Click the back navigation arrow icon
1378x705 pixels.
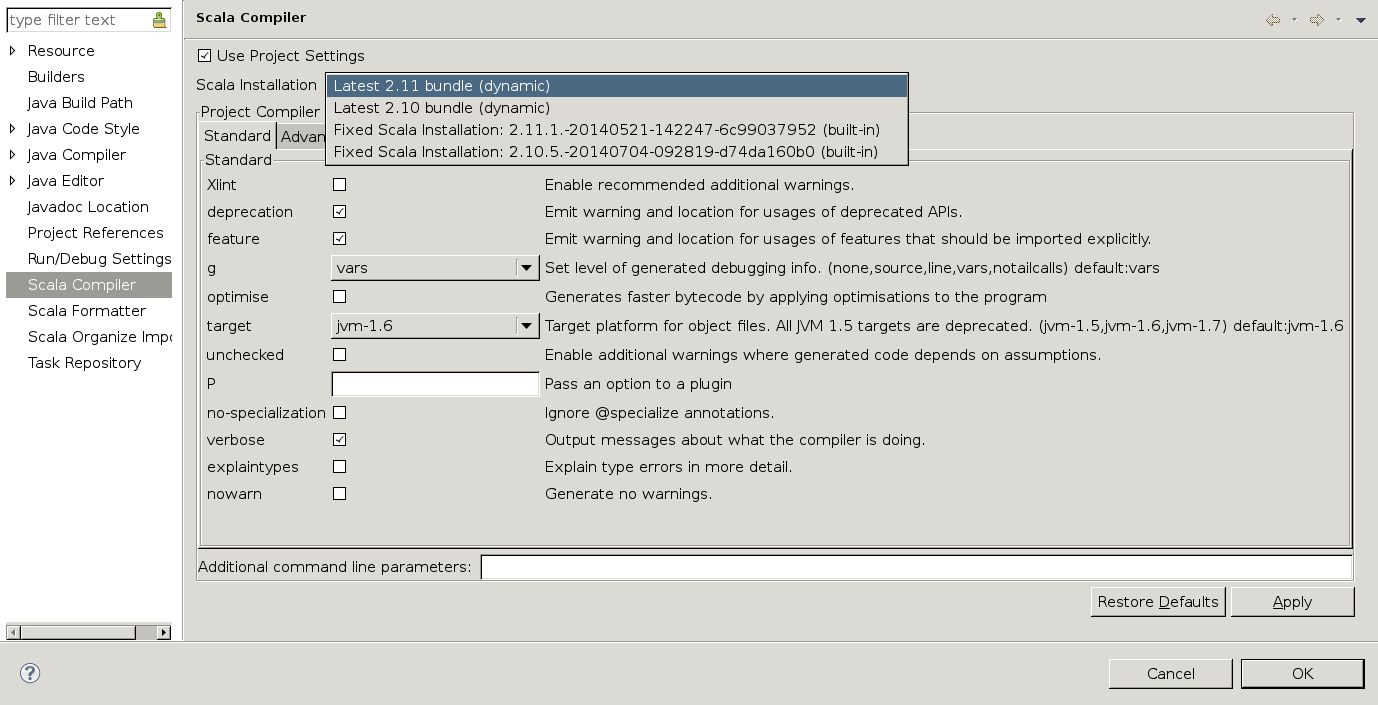click(1272, 20)
